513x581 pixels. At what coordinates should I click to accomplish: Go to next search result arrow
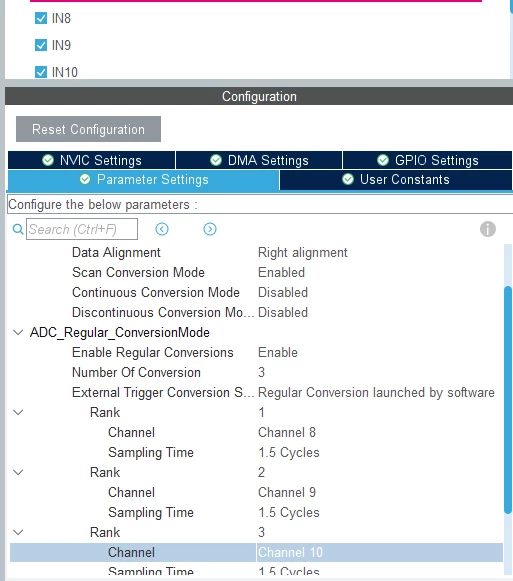(210, 229)
